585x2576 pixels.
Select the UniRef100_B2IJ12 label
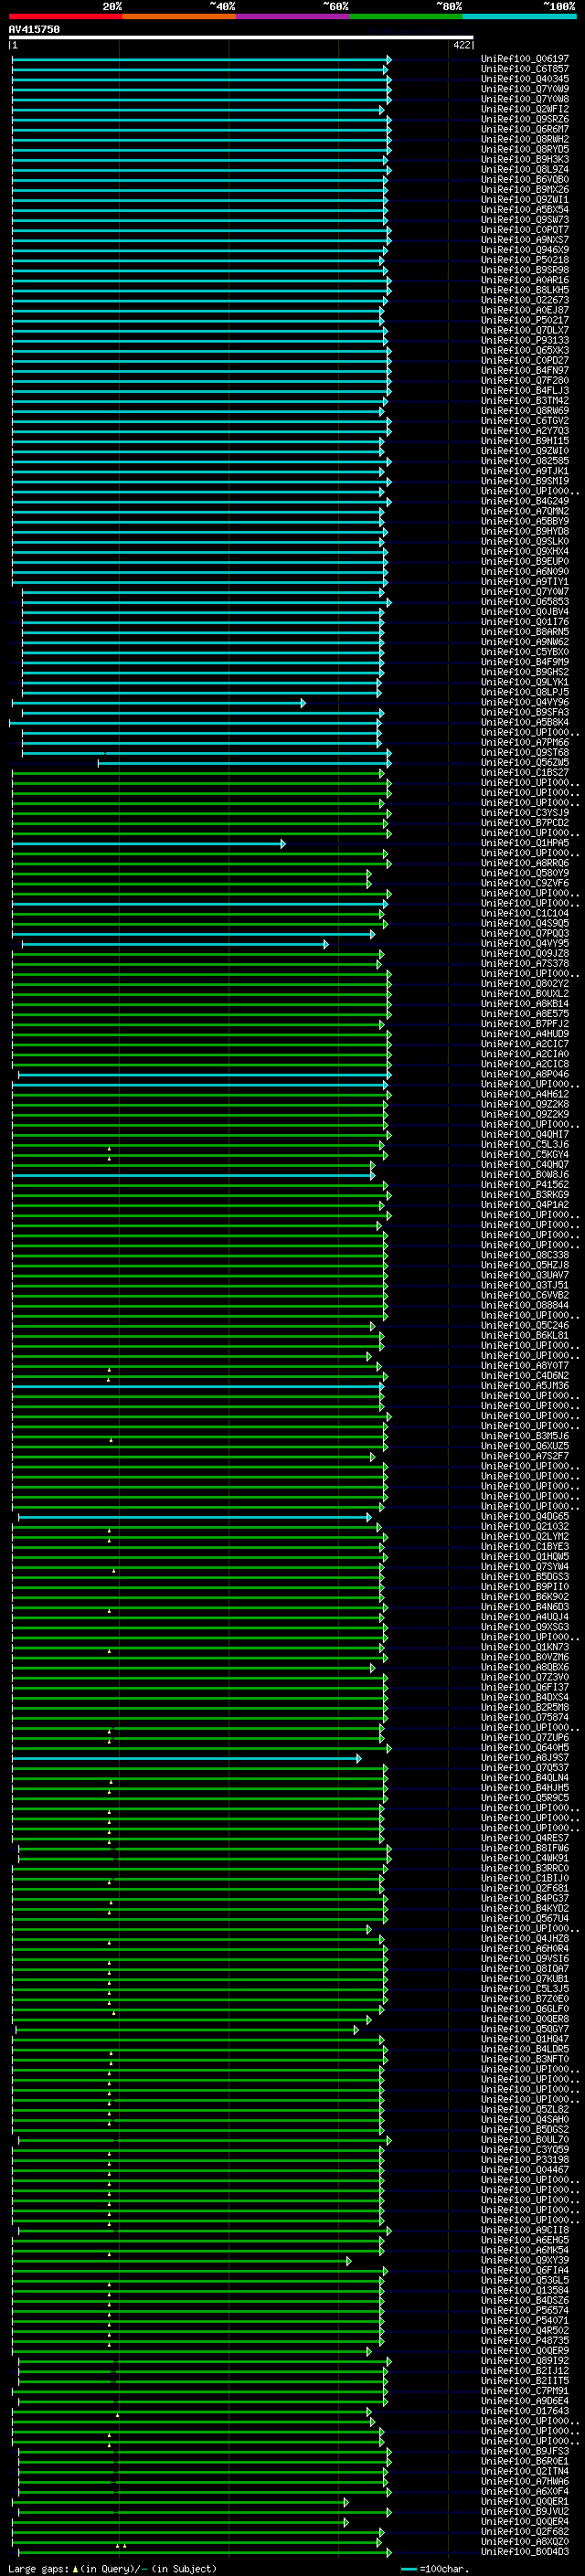tap(525, 2370)
